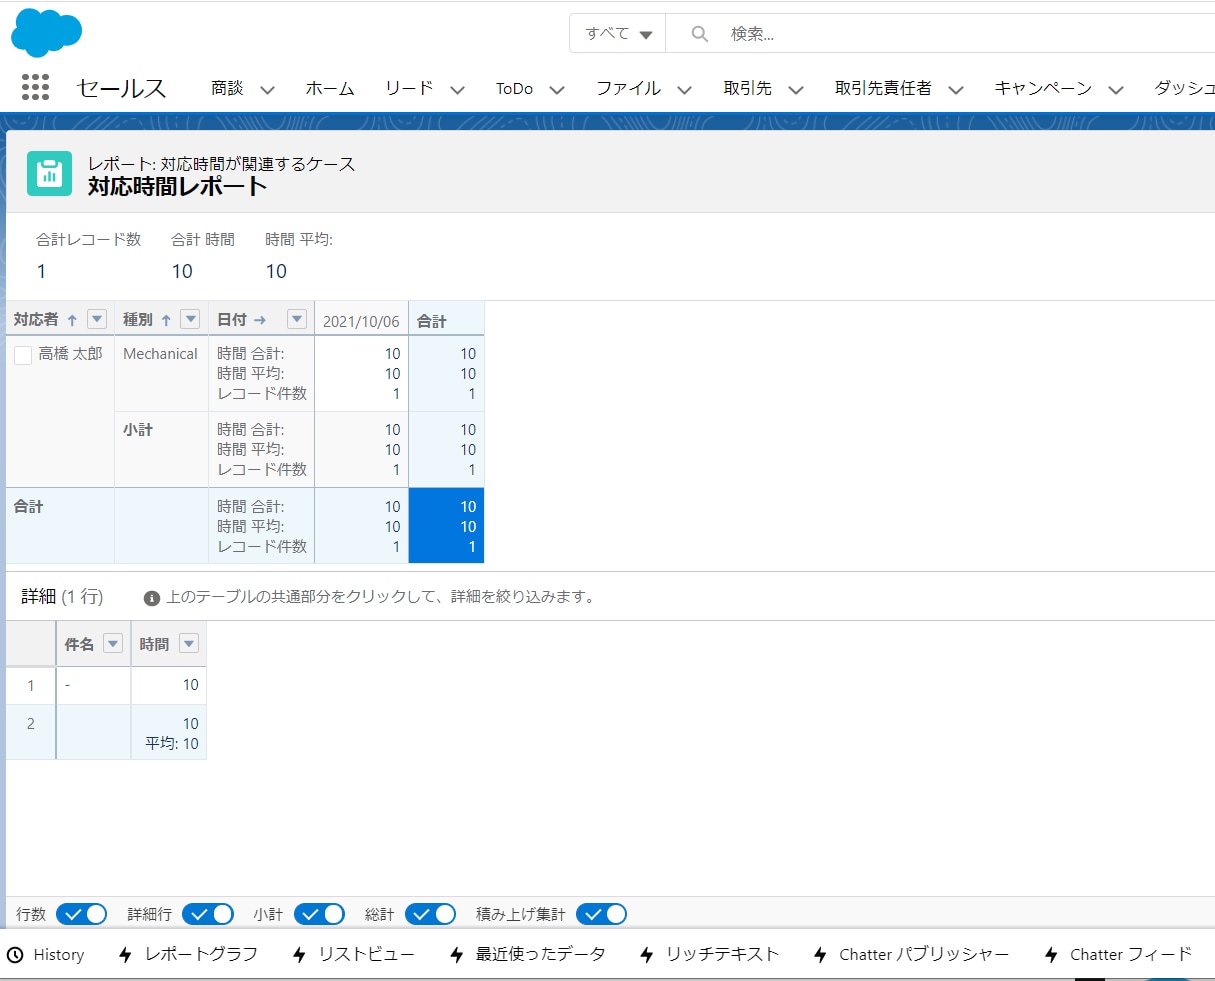Screen dimensions: 1215x981
Task: Toggle the 総計 switch
Action: pos(431,914)
